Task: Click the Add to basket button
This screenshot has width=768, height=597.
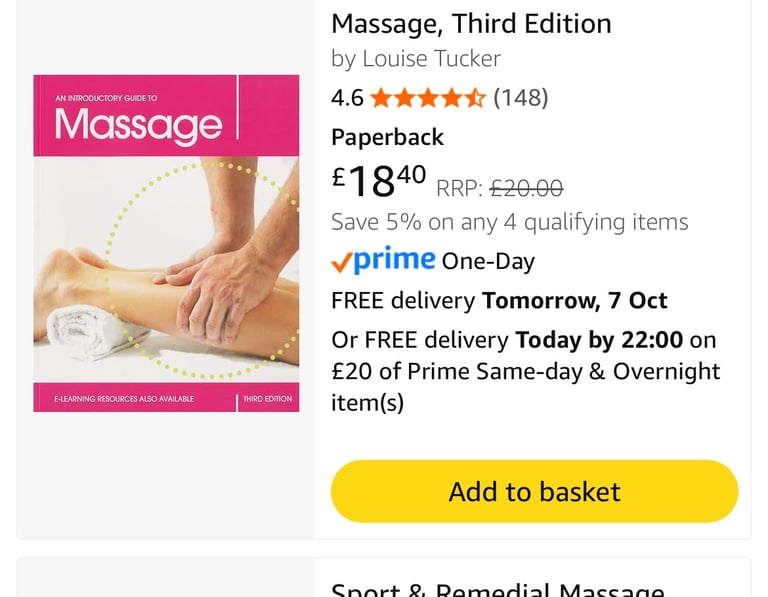Action: click(534, 491)
